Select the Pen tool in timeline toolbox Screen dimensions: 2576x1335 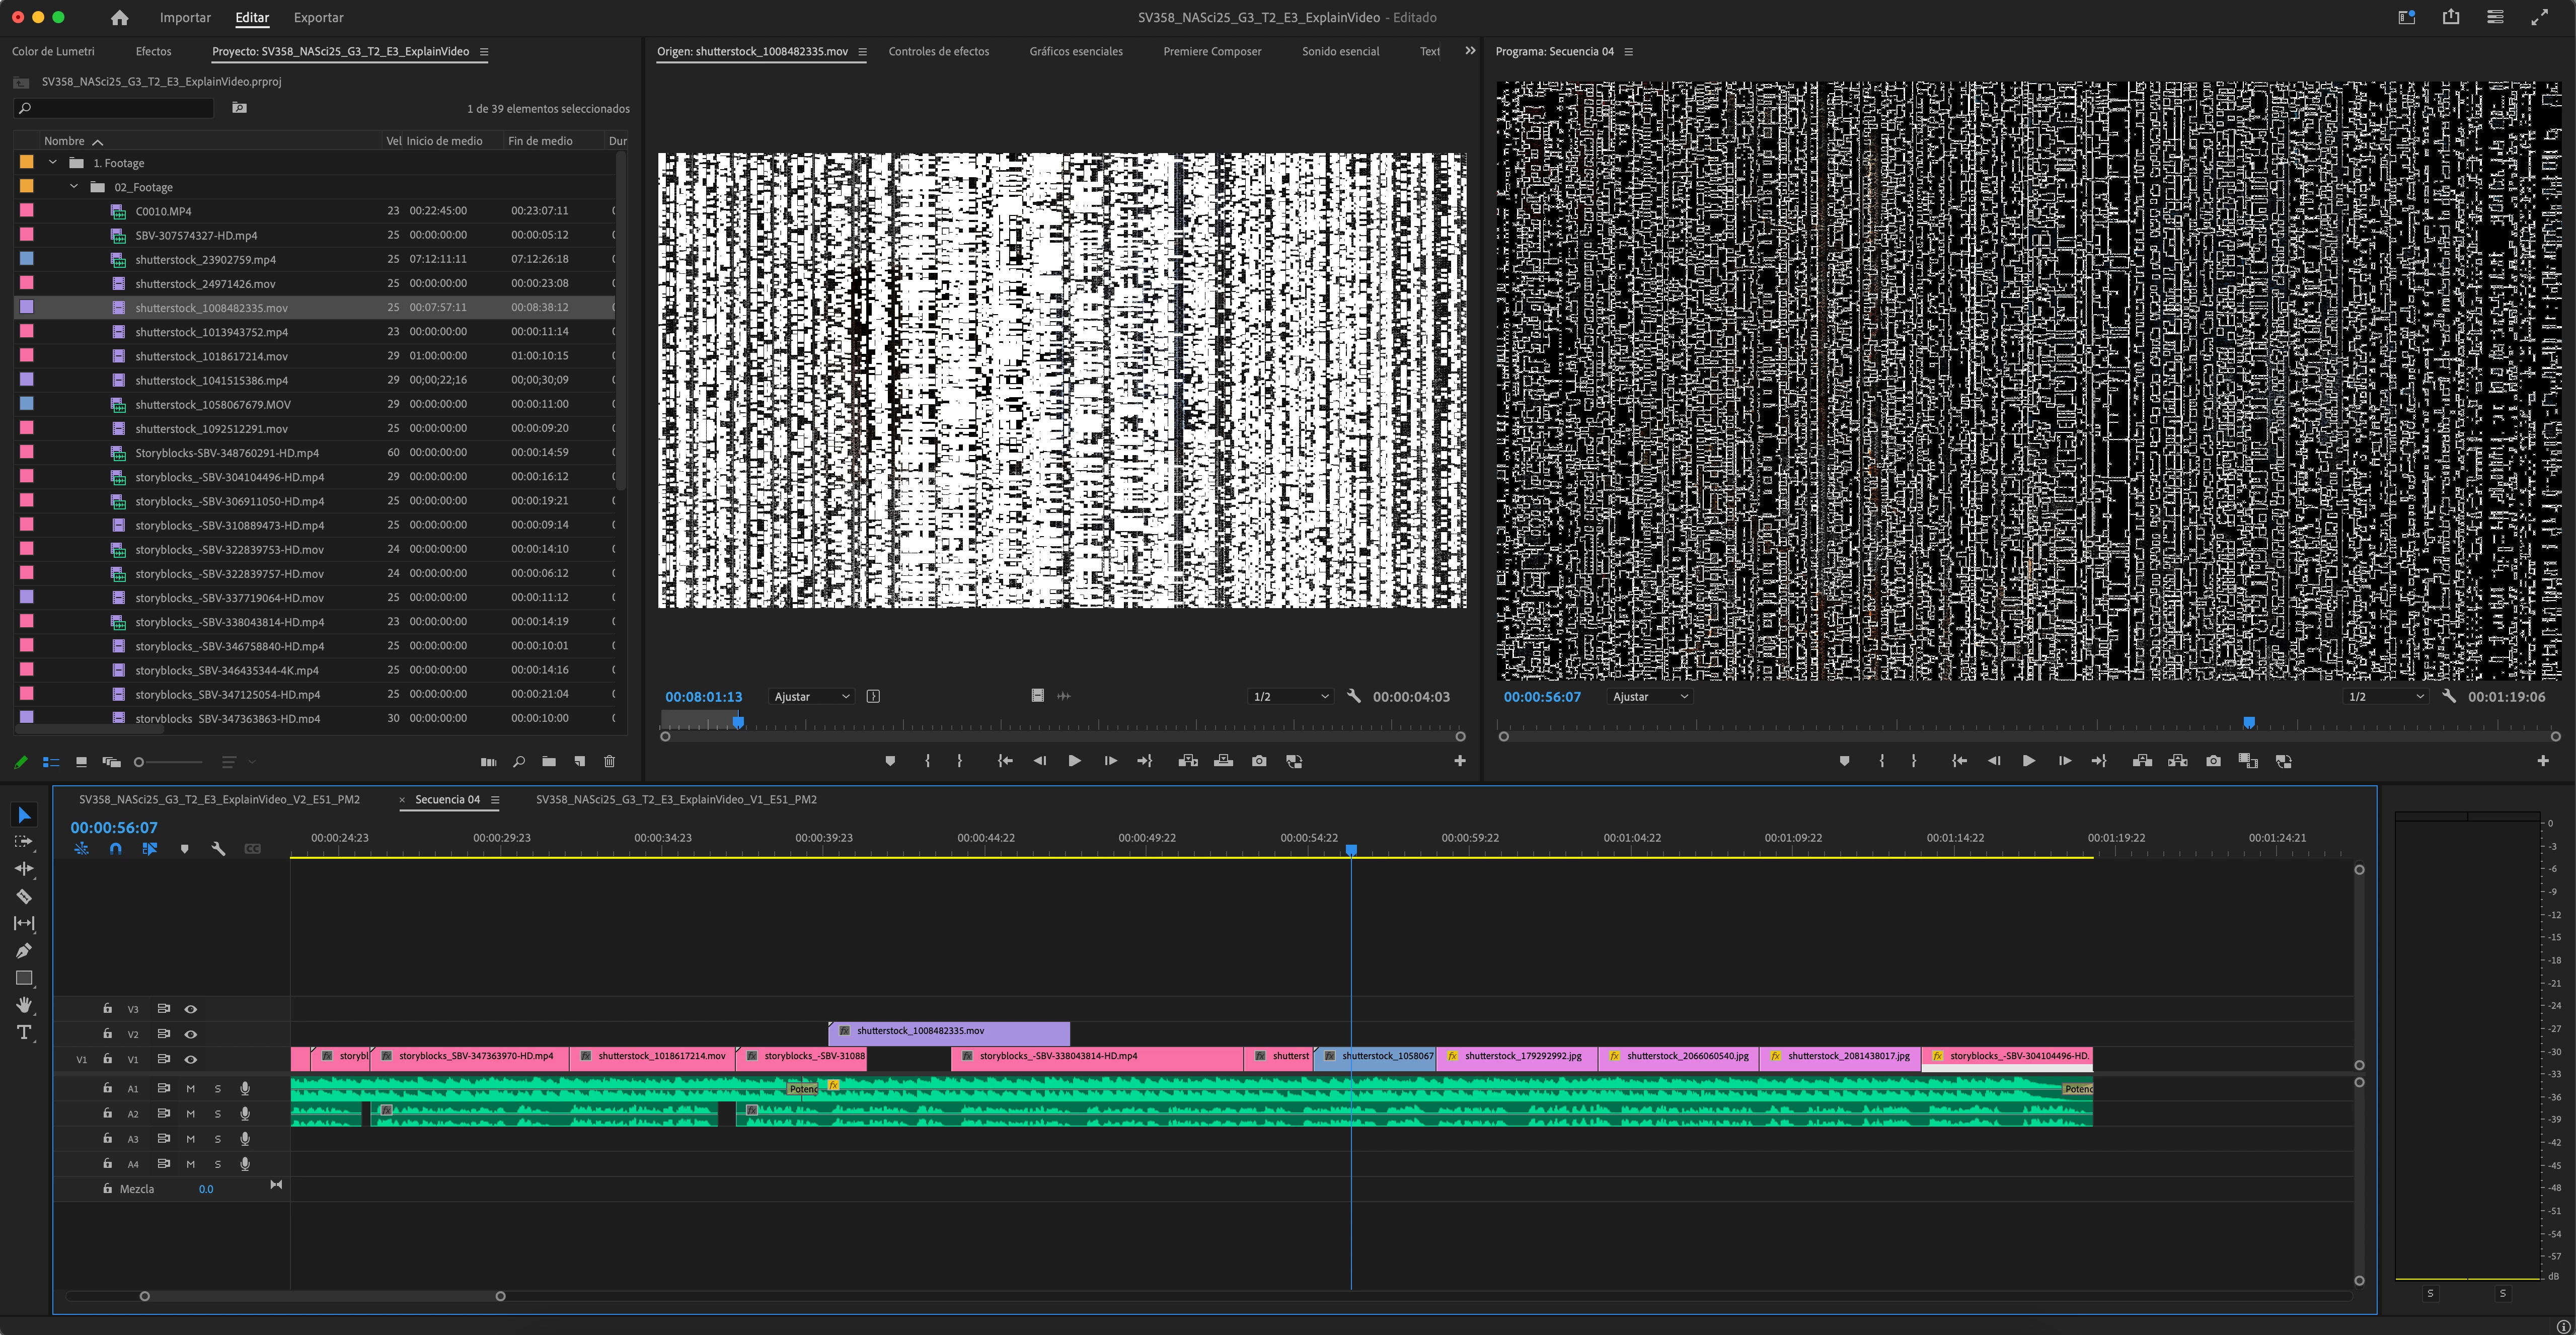coord(24,950)
